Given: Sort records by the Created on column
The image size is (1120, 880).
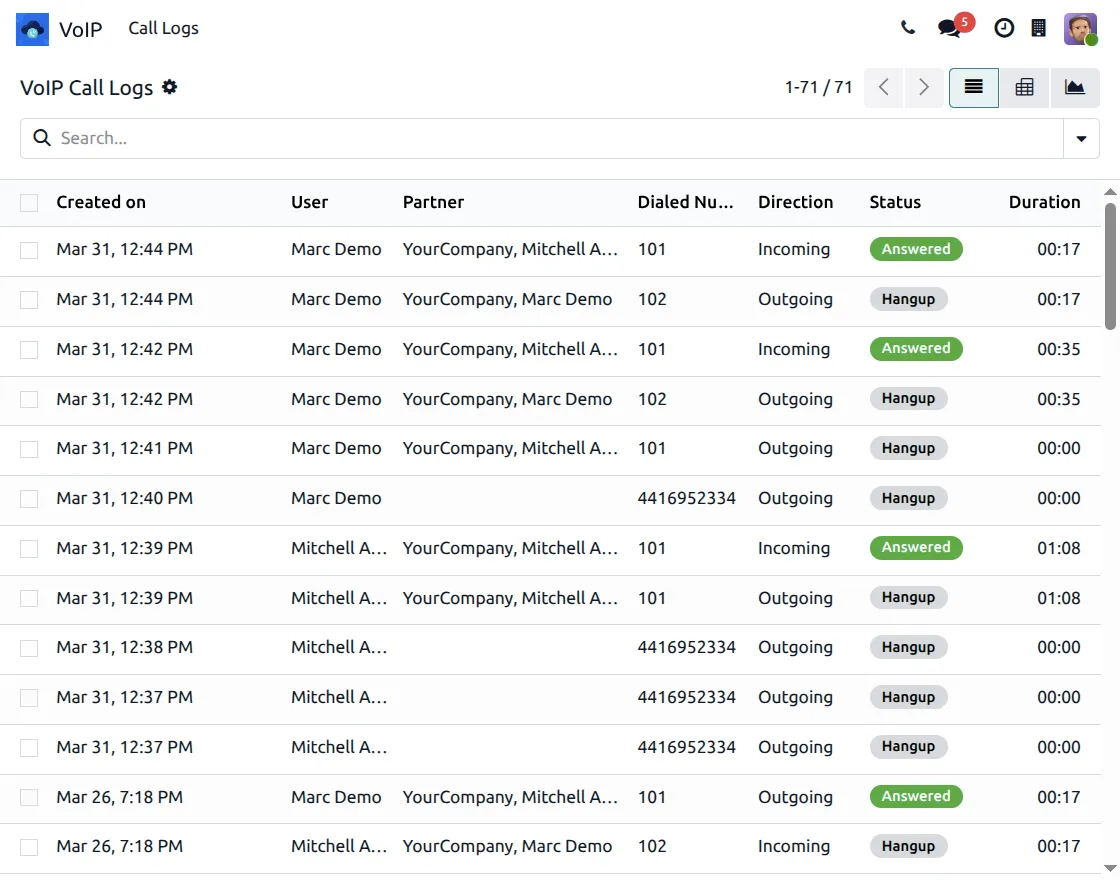Looking at the screenshot, I should 101,202.
